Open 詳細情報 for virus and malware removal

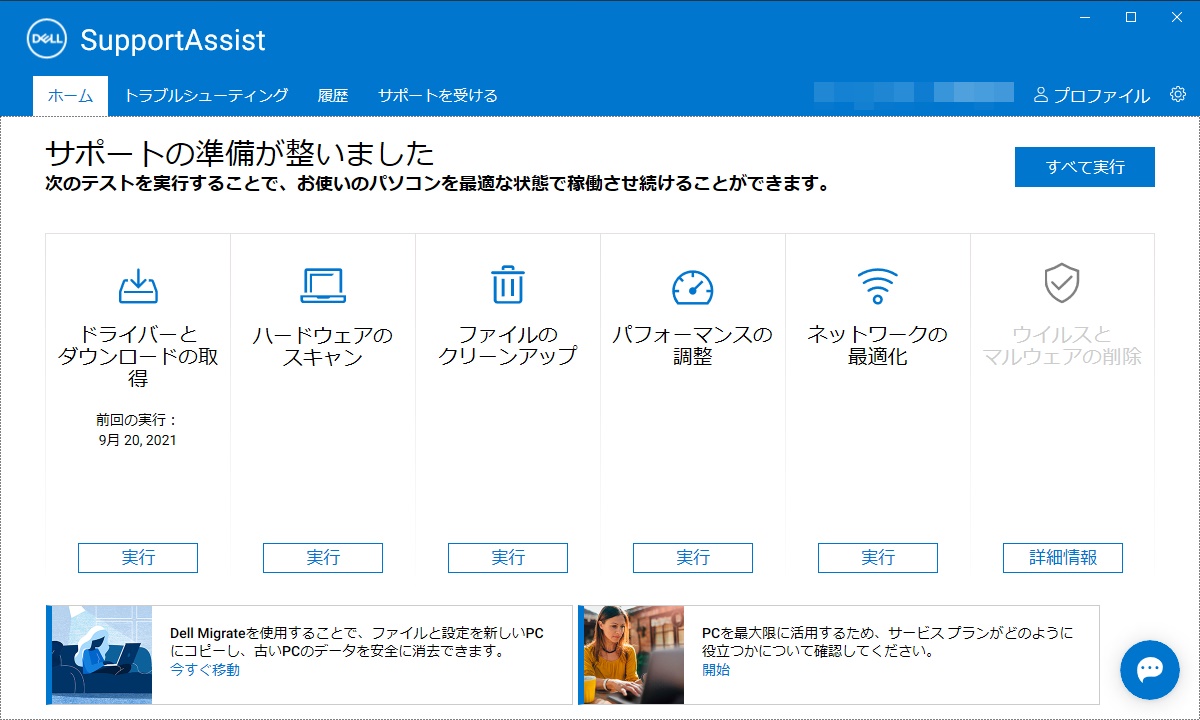1063,558
